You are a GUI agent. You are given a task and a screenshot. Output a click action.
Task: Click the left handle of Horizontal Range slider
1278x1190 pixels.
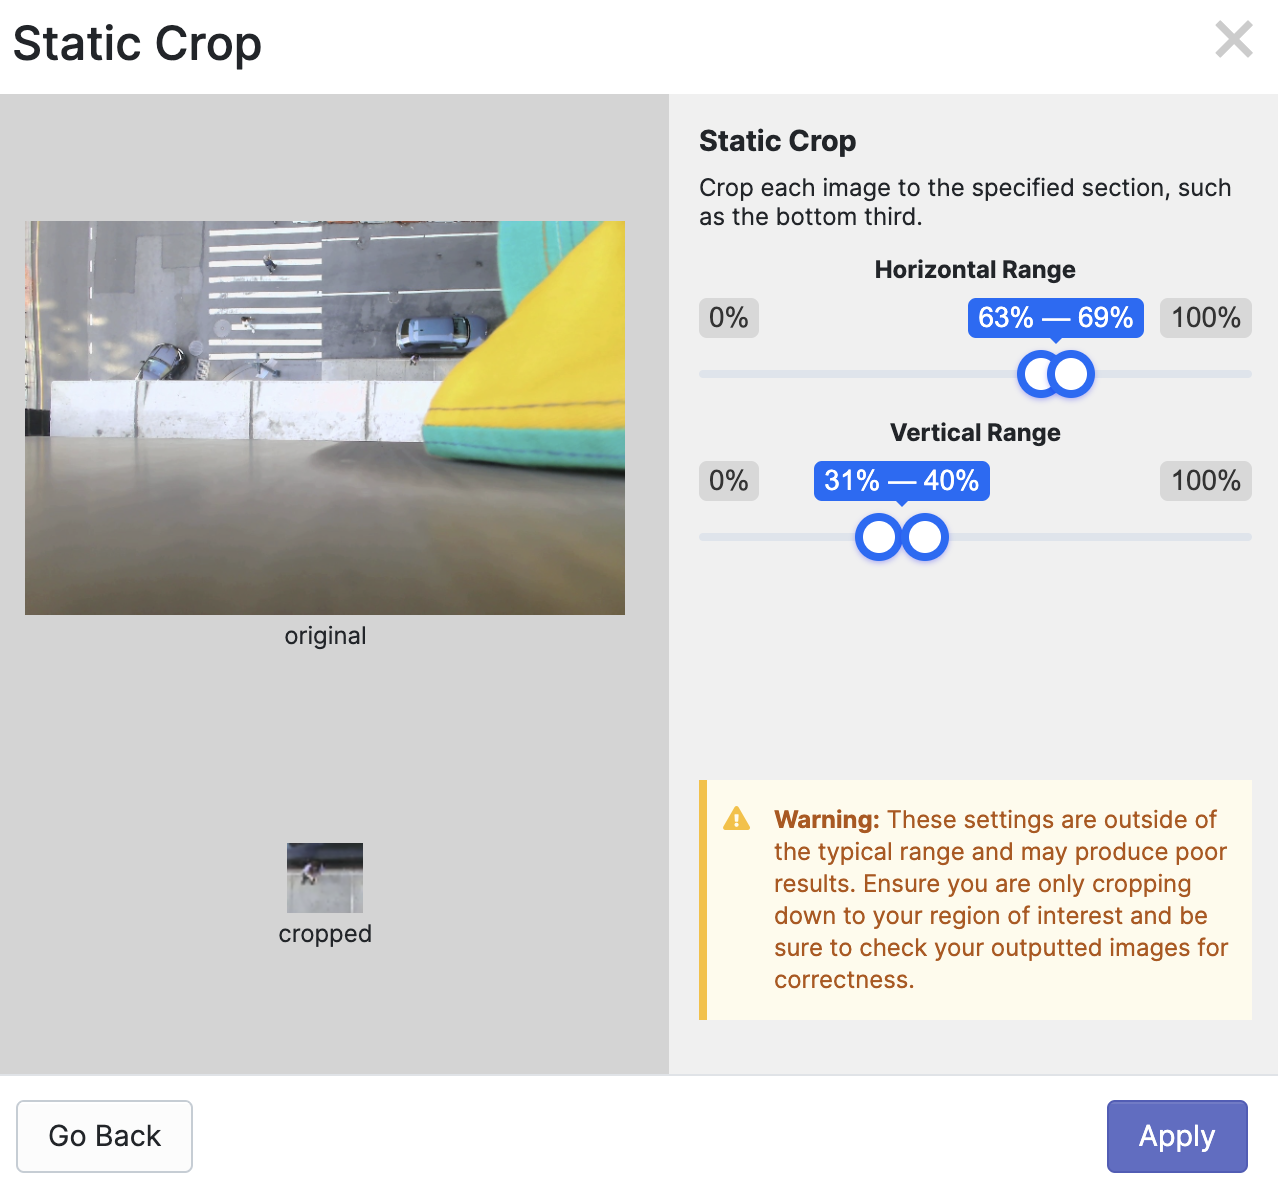(1040, 374)
